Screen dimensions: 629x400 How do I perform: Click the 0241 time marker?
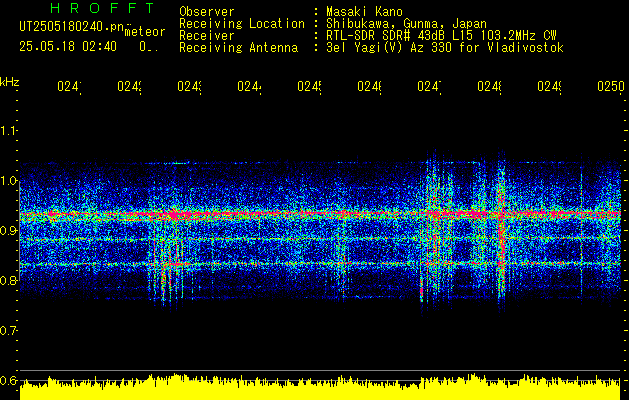pyautogui.click(x=69, y=86)
